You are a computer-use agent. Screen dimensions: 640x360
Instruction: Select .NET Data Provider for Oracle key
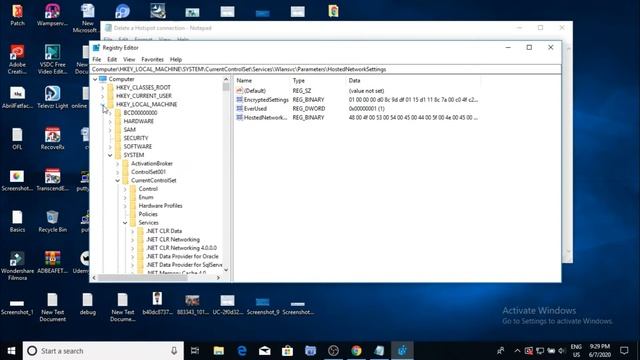click(x=182, y=256)
